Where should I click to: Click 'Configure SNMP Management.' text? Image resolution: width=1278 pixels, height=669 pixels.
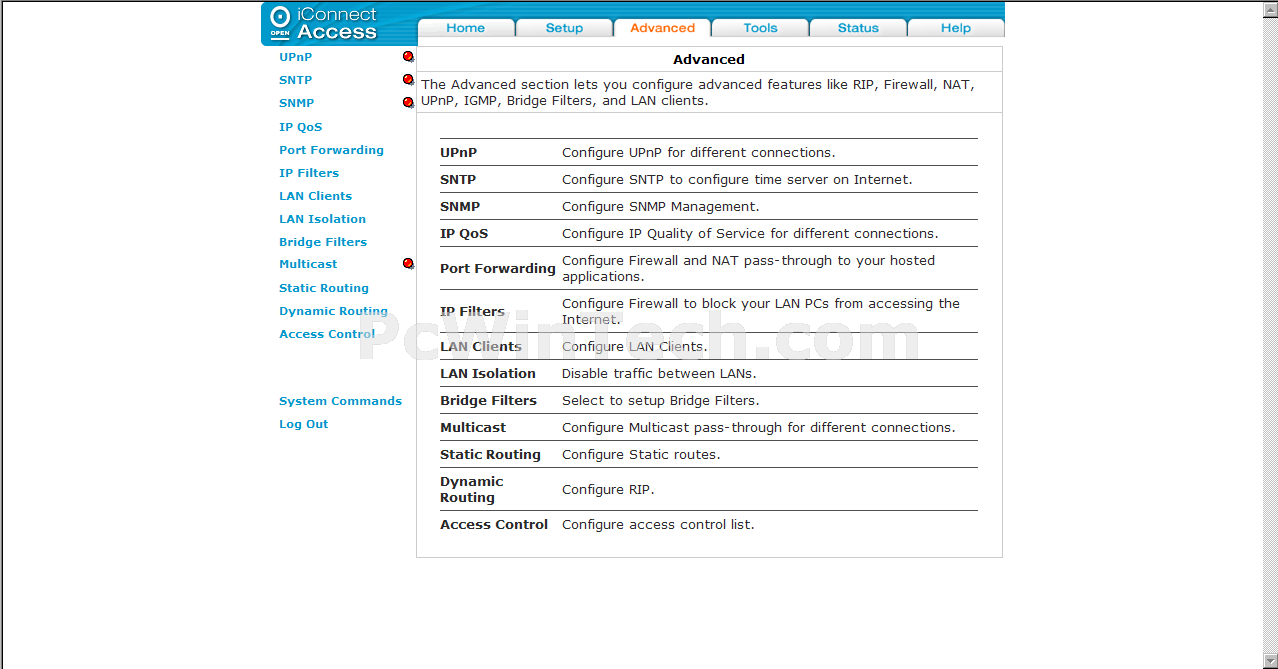661,207
